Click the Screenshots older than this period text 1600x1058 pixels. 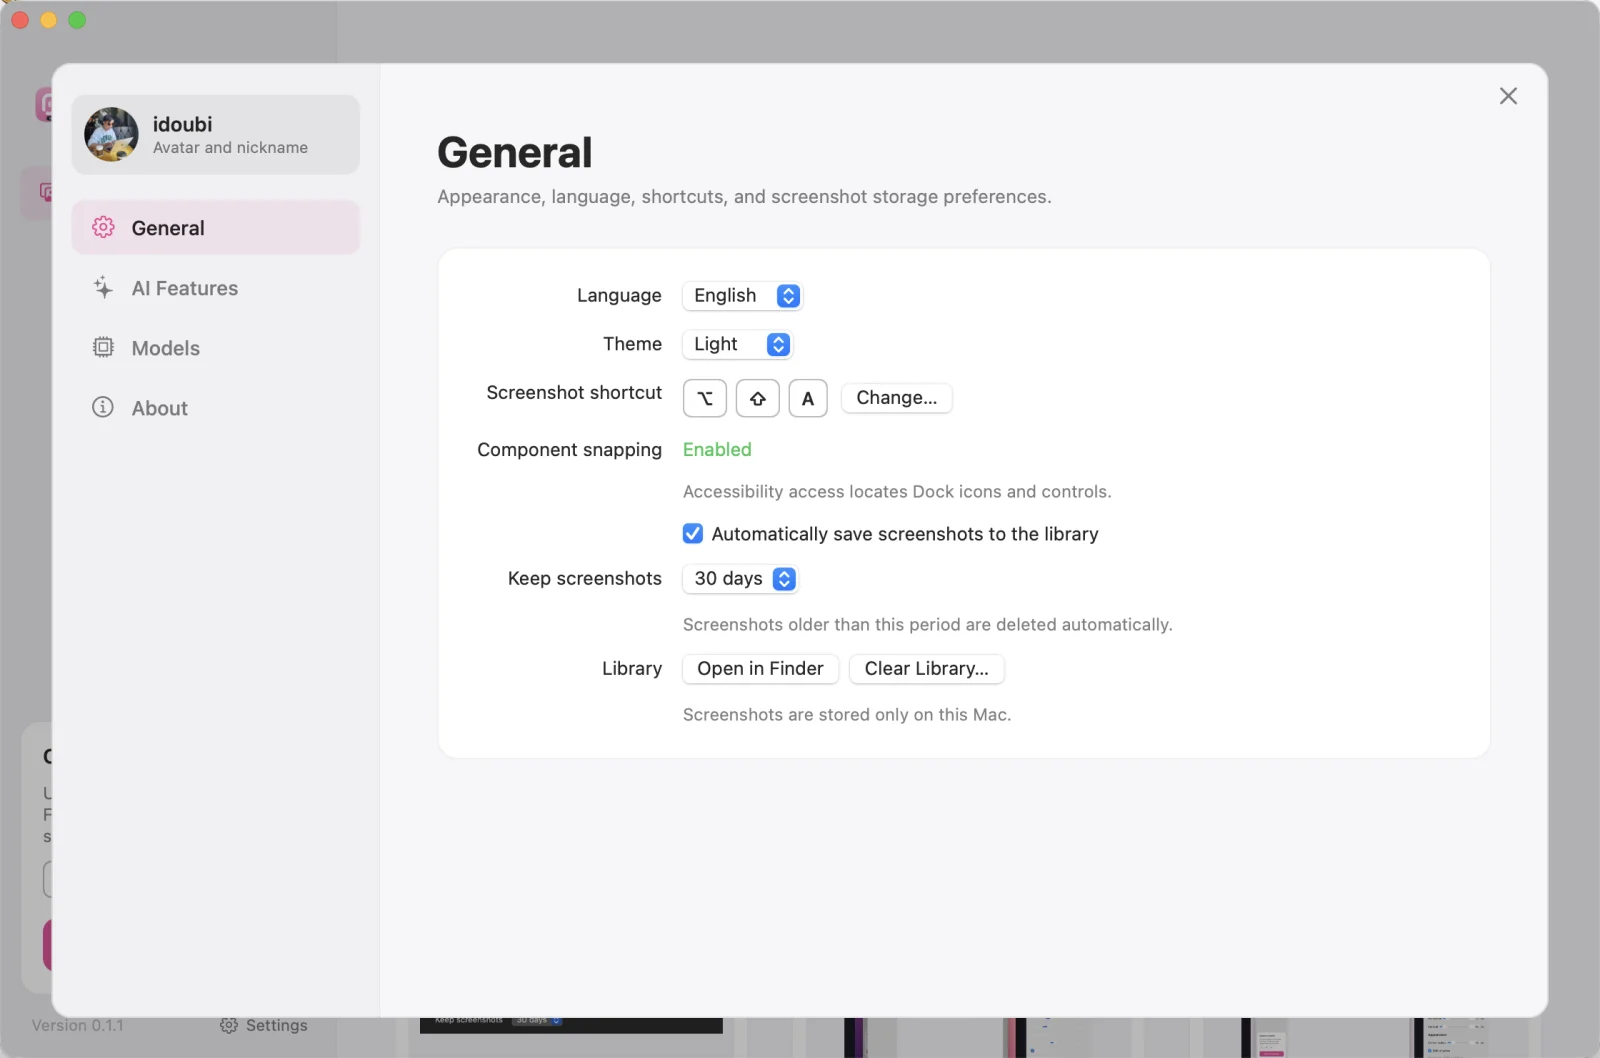pos(927,625)
